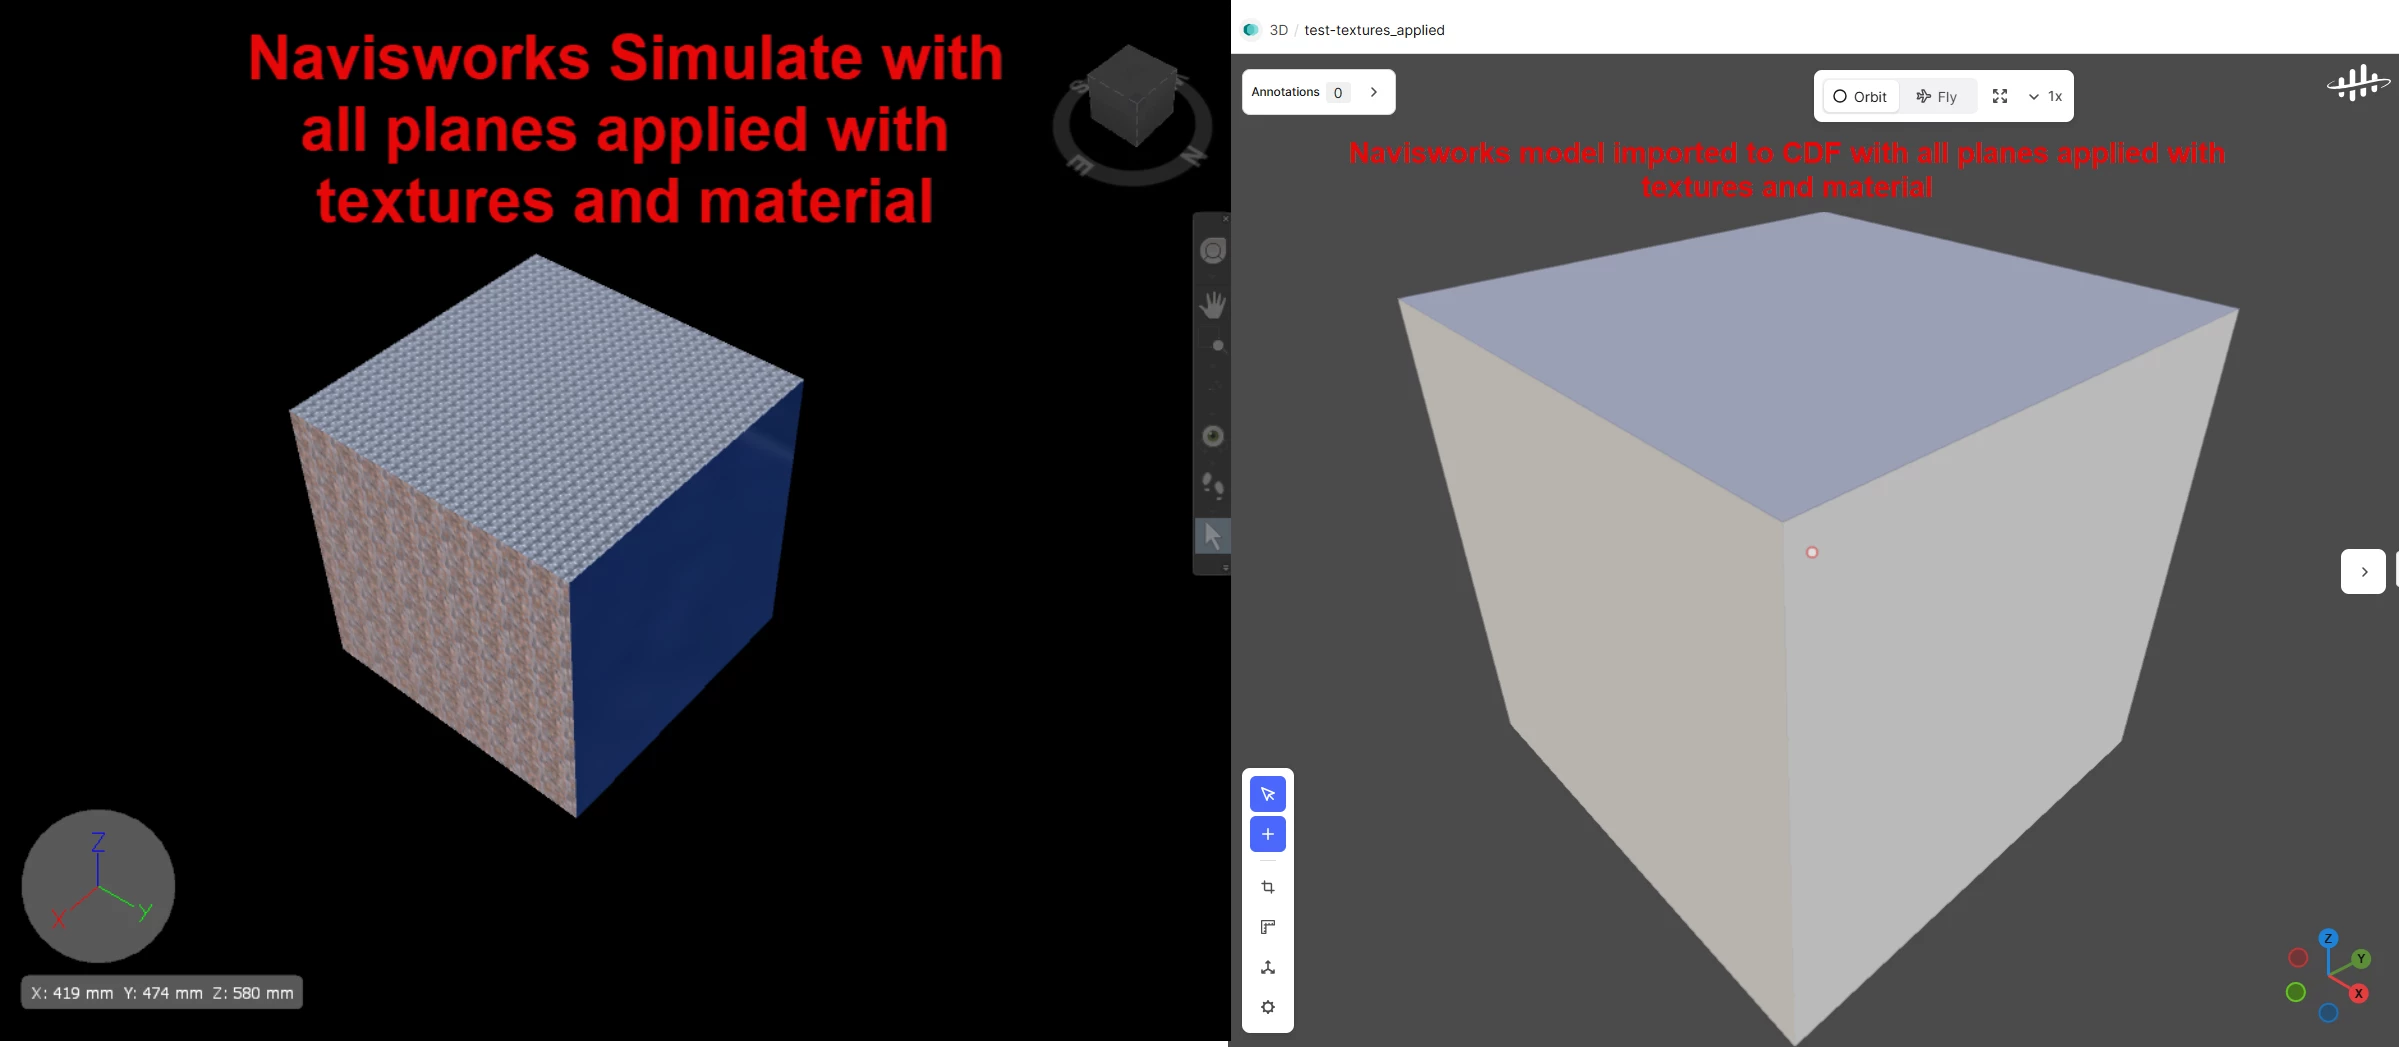Image resolution: width=2399 pixels, height=1047 pixels.
Task: Click the Navisworks XYZ axis indicator
Action: click(x=98, y=886)
